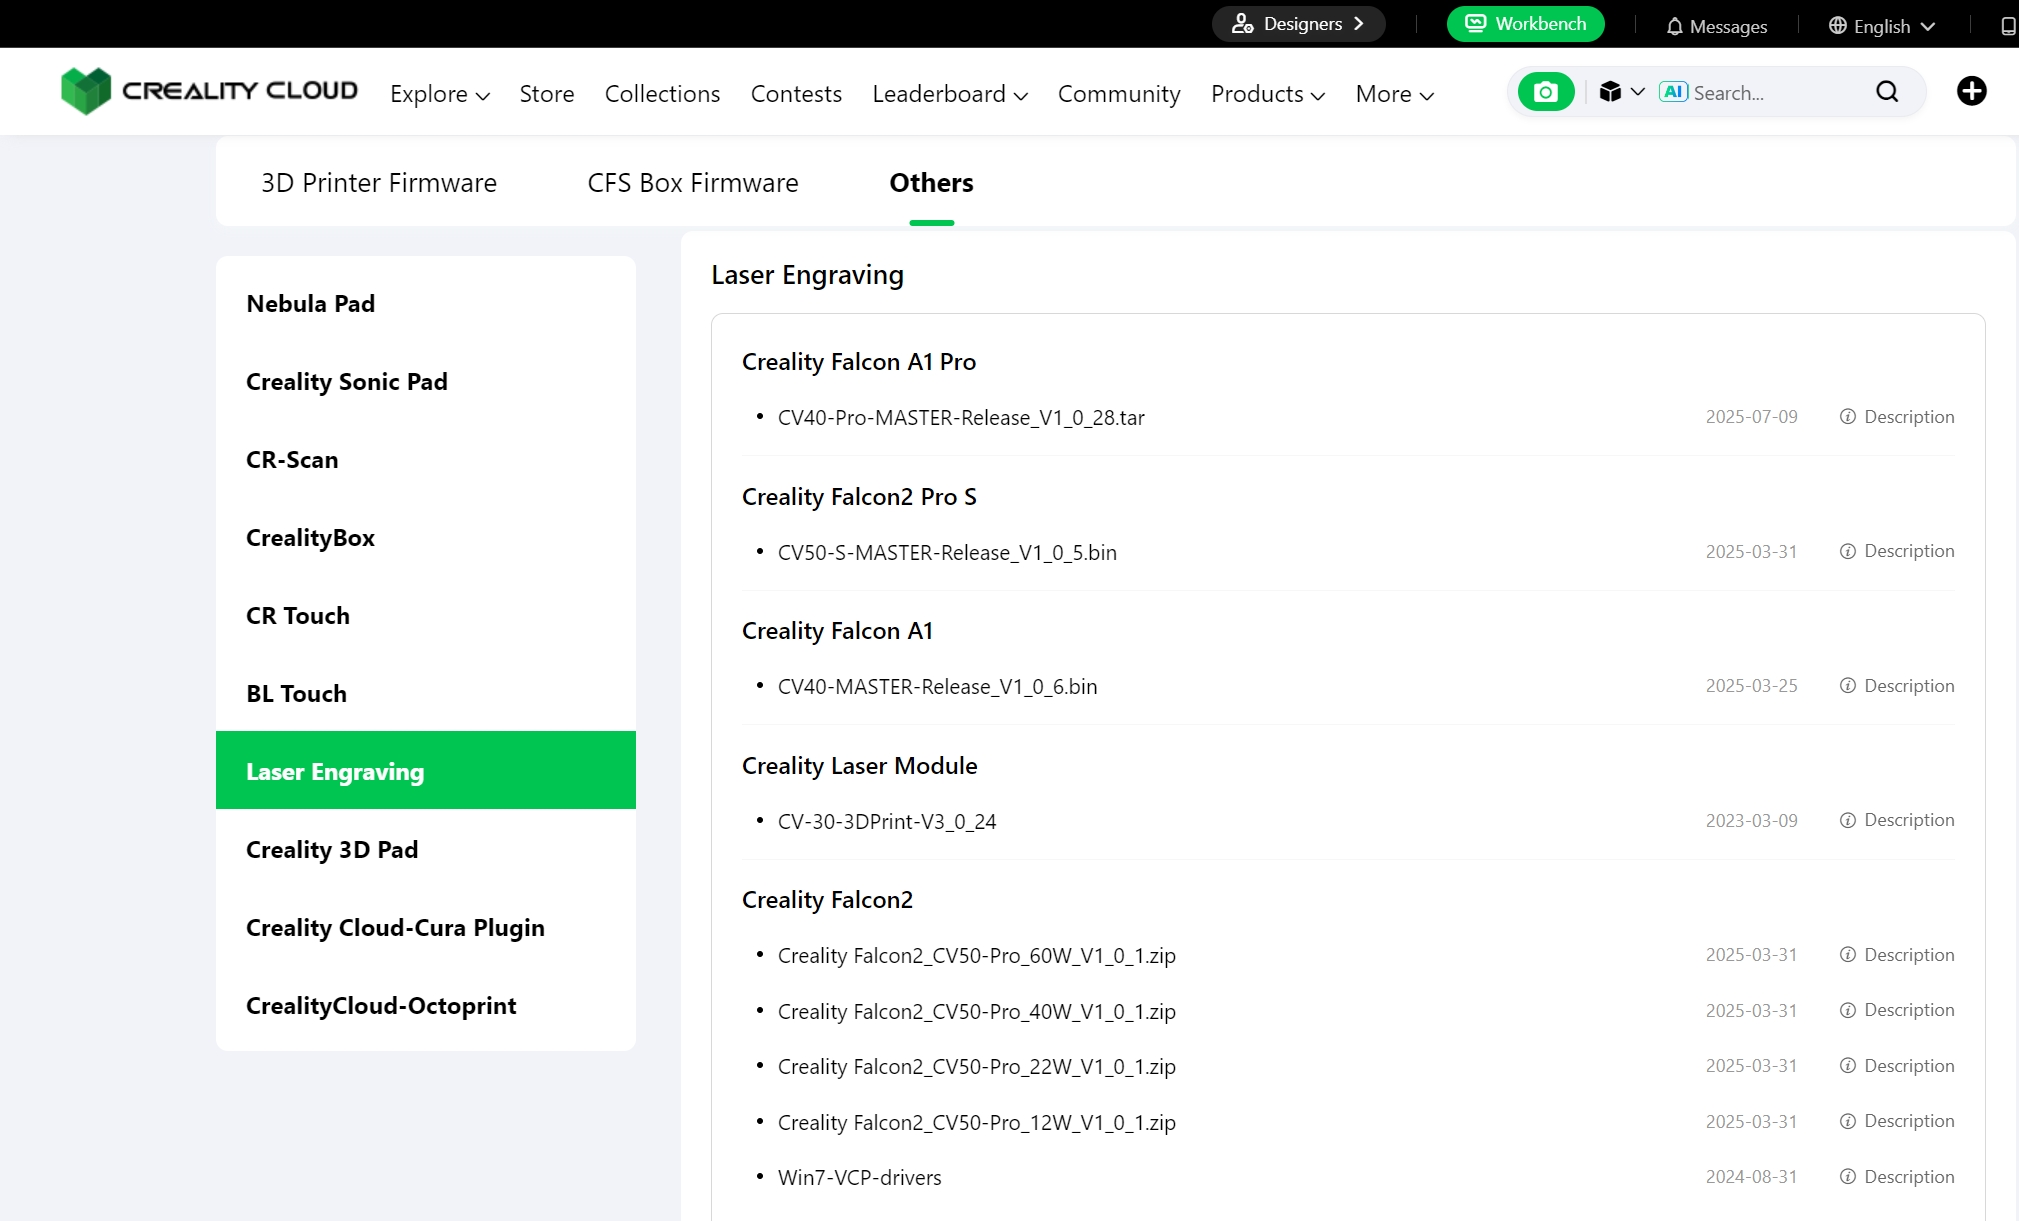The width and height of the screenshot is (2019, 1221).
Task: Download Creality Falcon2_CV50-Pro_40W_V1_0_1.zip
Action: pyautogui.click(x=977, y=1012)
